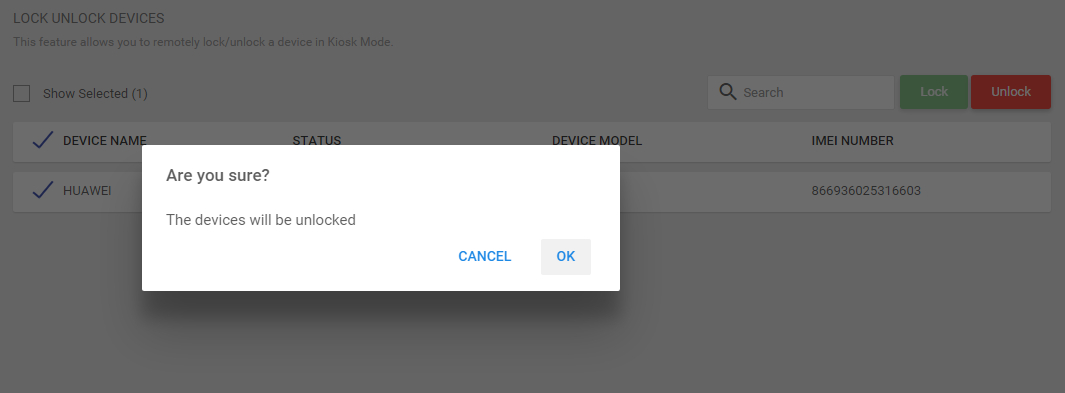Sort by the IMEI NUMBER column header
Screen dimensions: 1065x393
[x=852, y=141]
